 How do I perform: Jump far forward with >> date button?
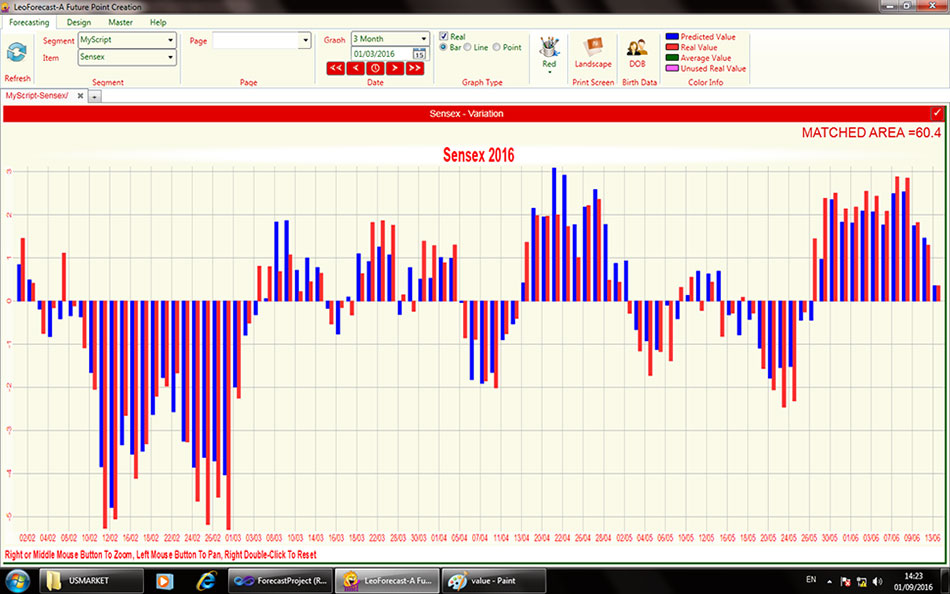tap(415, 68)
